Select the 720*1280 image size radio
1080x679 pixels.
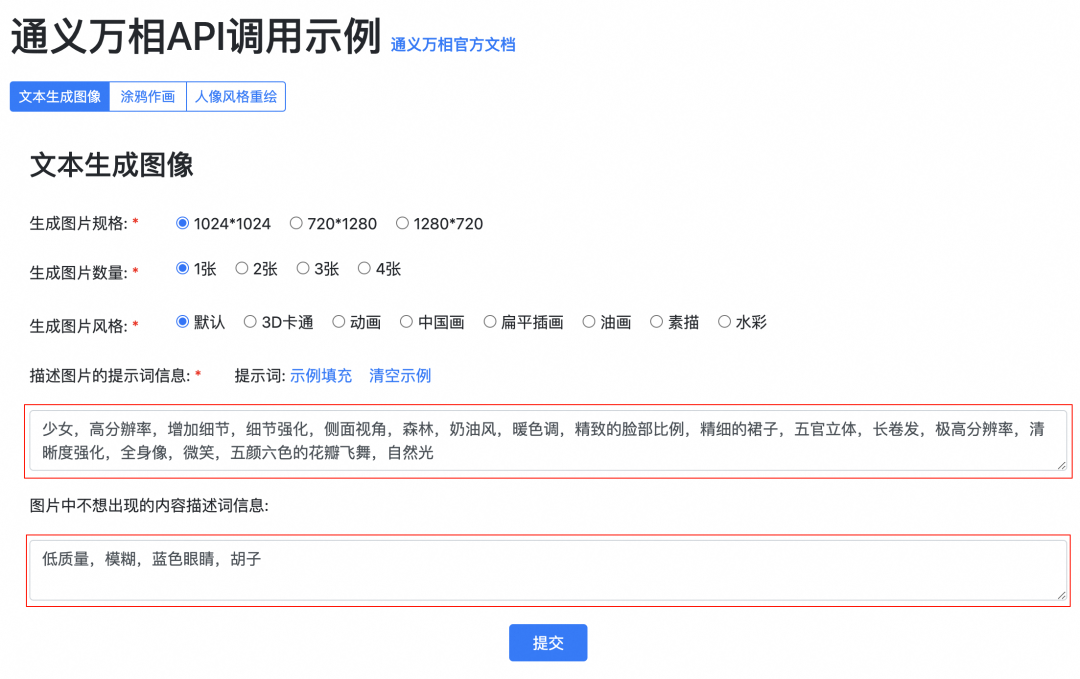296,223
